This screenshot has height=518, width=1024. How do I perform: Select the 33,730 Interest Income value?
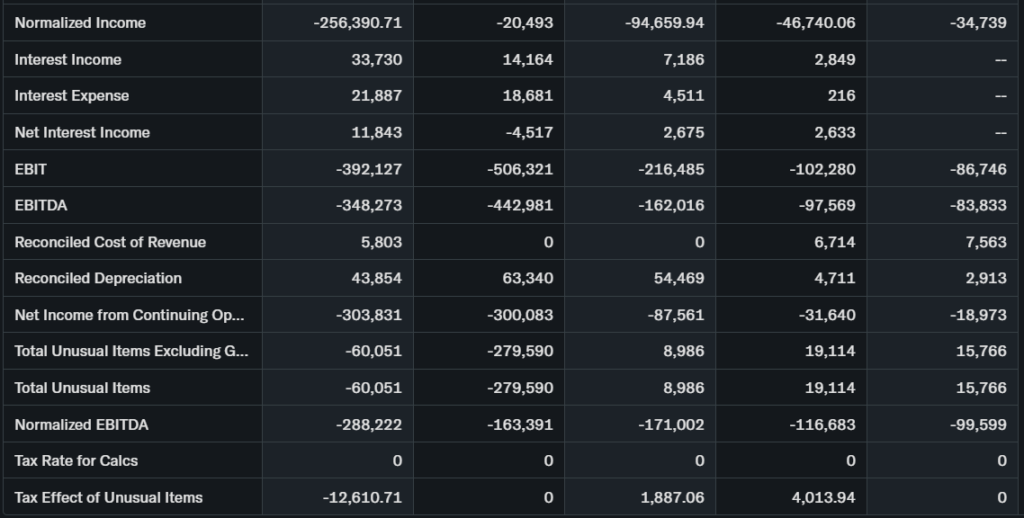[376, 60]
